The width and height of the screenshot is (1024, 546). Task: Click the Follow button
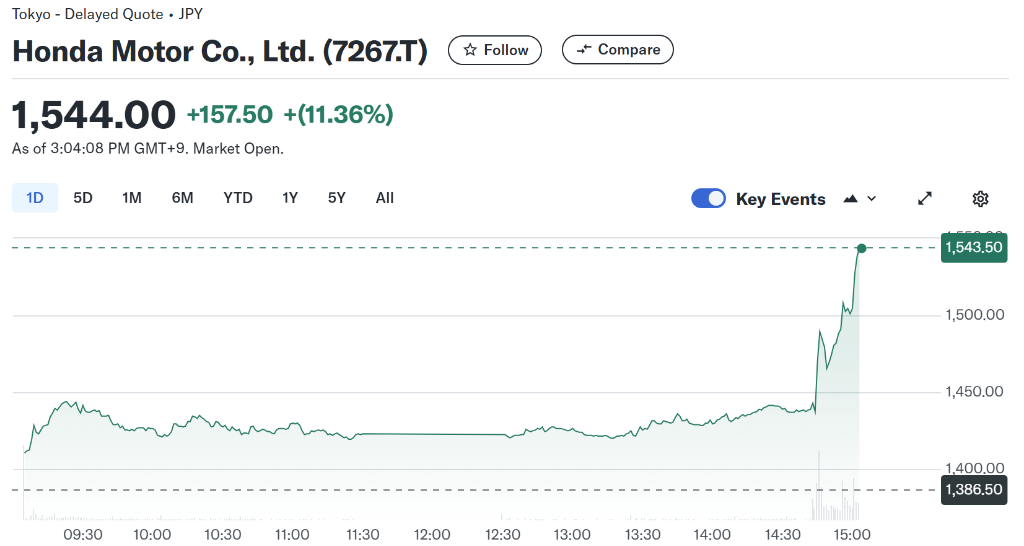coord(495,50)
